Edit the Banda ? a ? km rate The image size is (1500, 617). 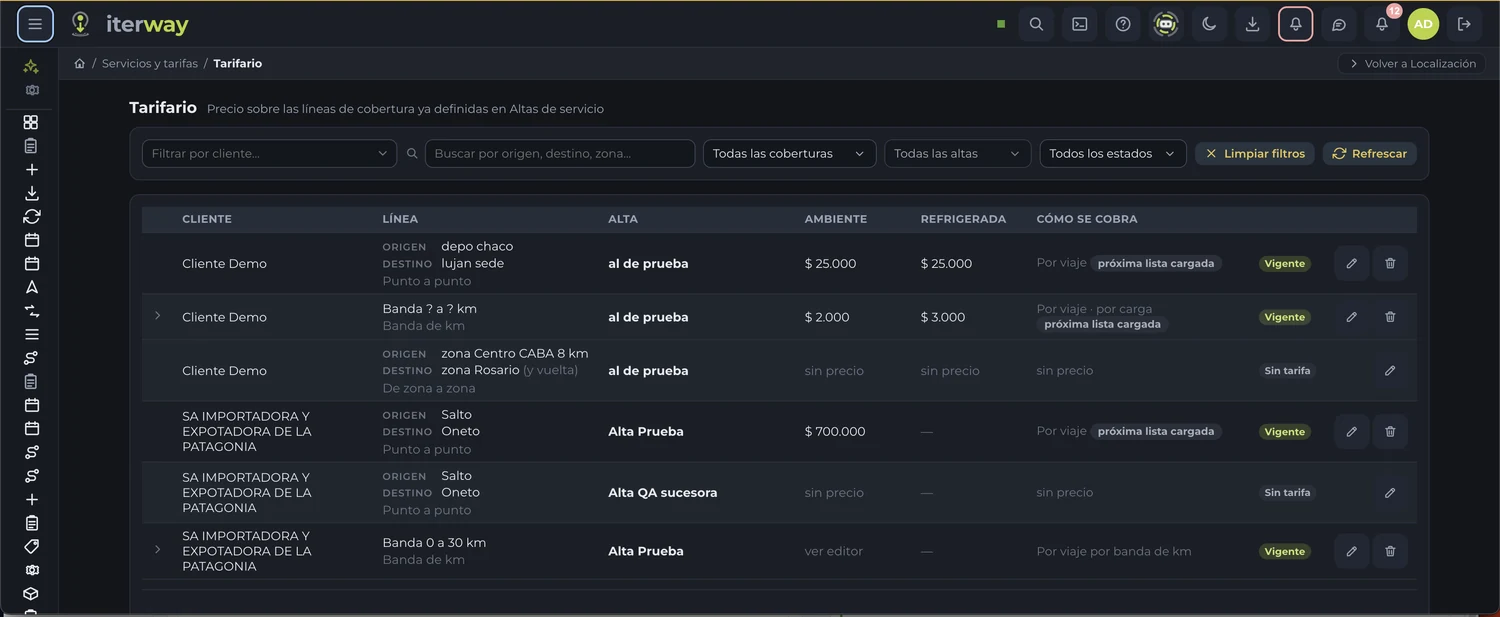1351,317
